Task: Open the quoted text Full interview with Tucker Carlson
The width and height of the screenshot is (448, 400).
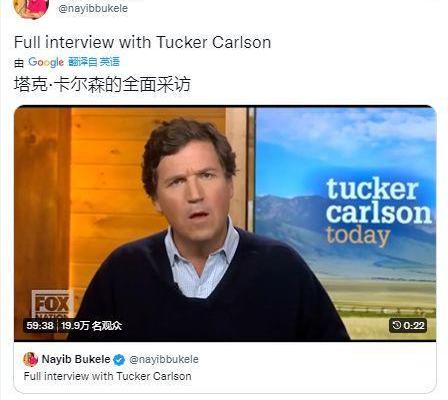Action: pos(108,376)
